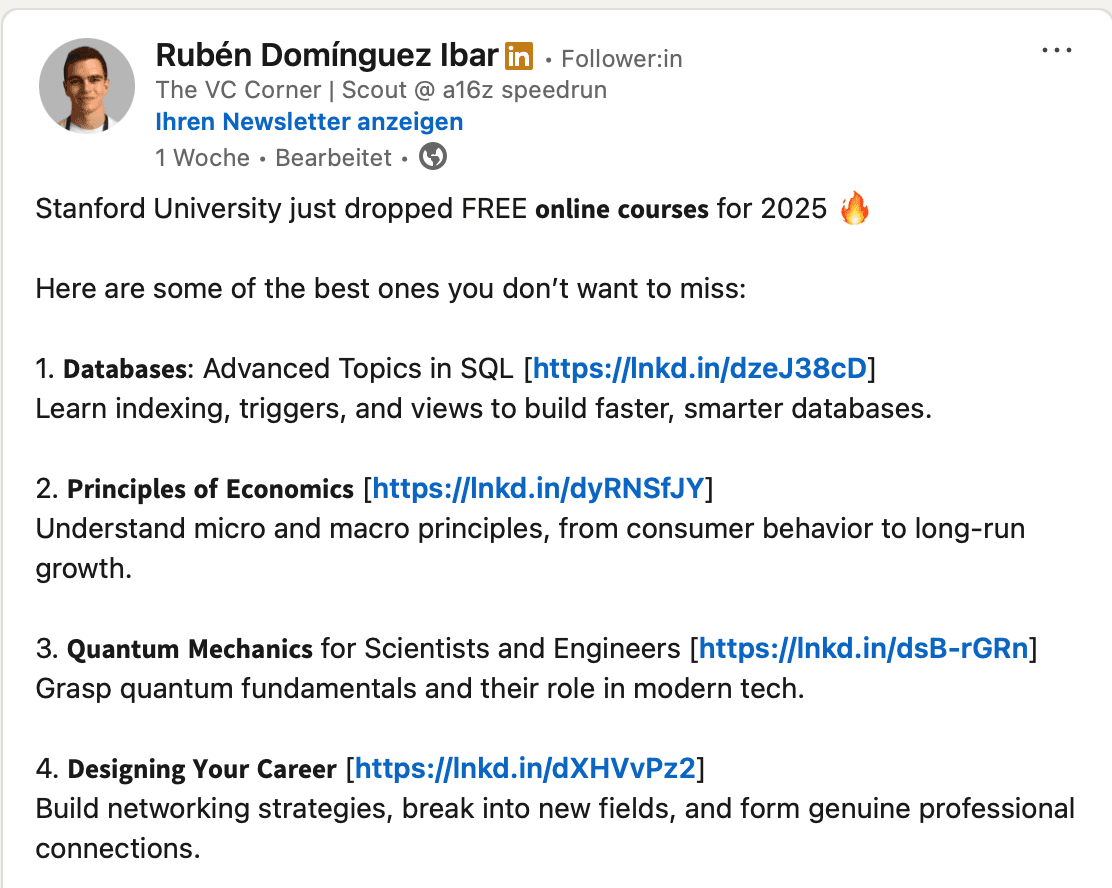Select the name Rubén Domínguez Ibar

point(325,56)
